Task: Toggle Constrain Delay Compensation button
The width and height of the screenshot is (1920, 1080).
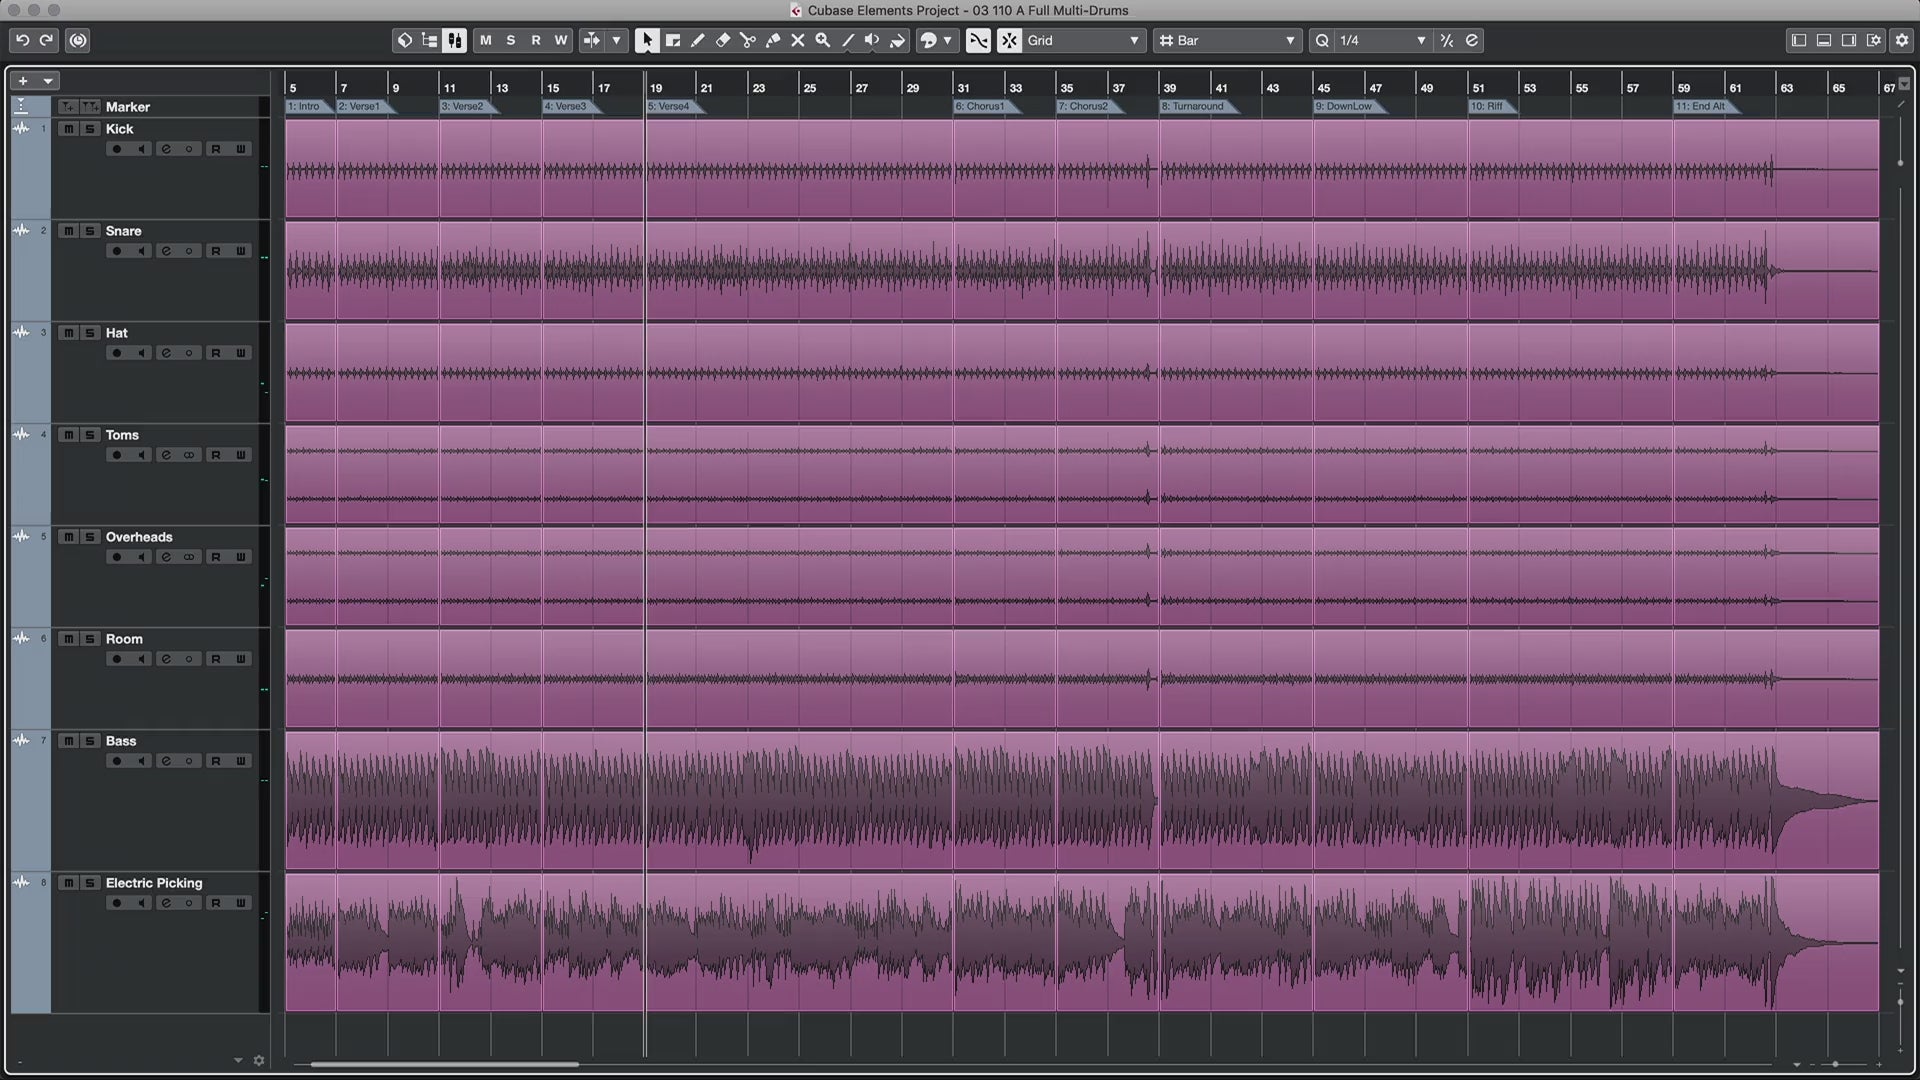Action: coord(78,40)
